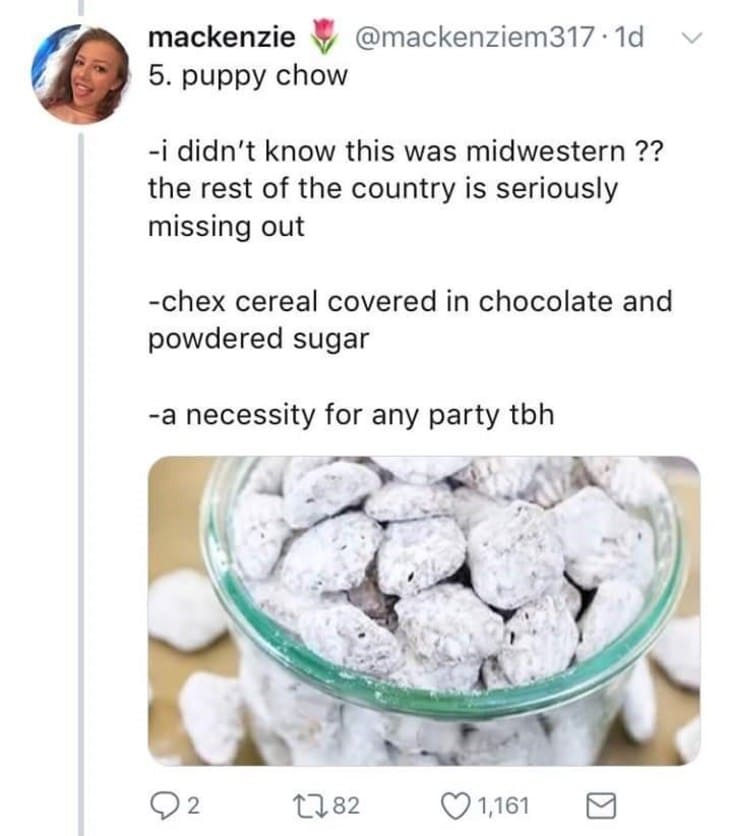Expand the tweet options chevron menu
This screenshot has width=732, height=836.
pyautogui.click(x=692, y=37)
